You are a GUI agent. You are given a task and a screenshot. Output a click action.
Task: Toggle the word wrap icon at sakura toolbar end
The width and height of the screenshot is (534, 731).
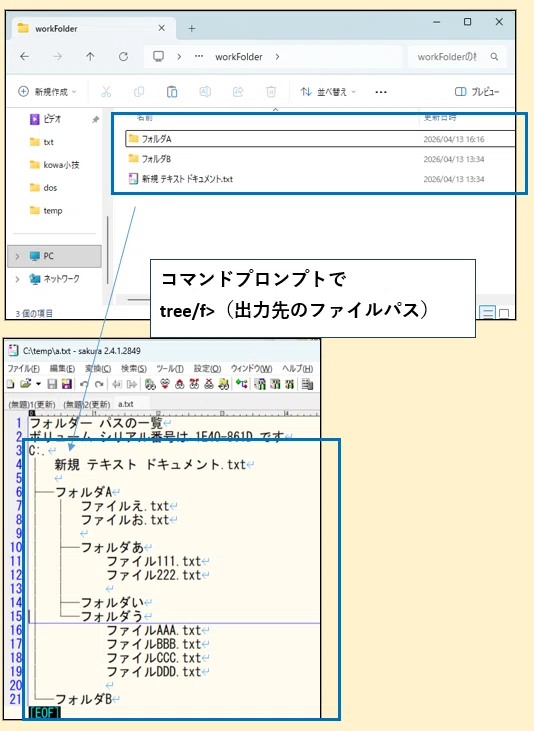307,385
